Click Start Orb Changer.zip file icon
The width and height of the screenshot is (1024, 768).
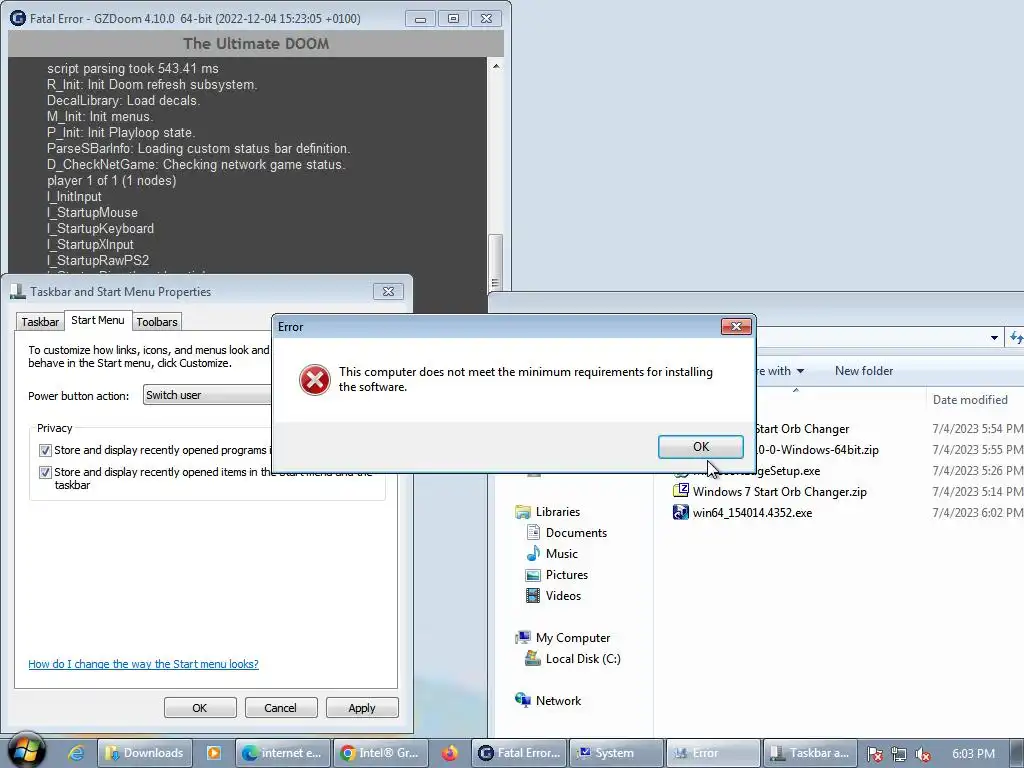click(680, 490)
